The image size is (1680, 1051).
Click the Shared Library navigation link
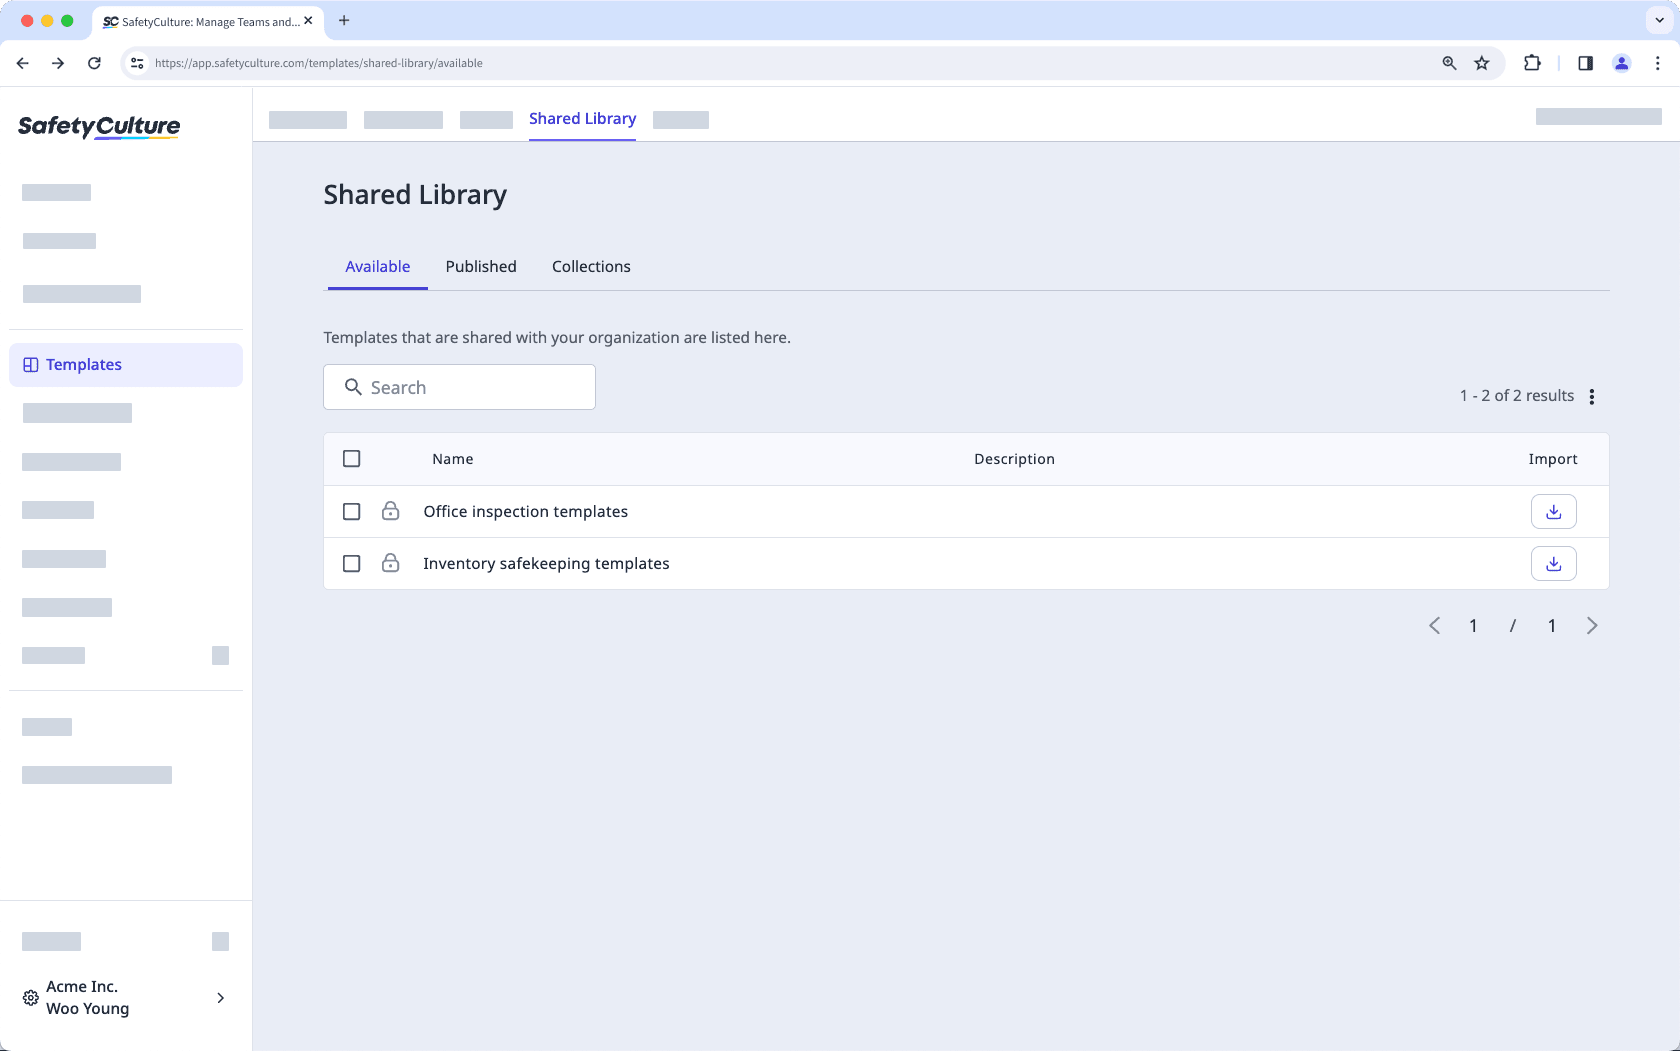point(582,118)
